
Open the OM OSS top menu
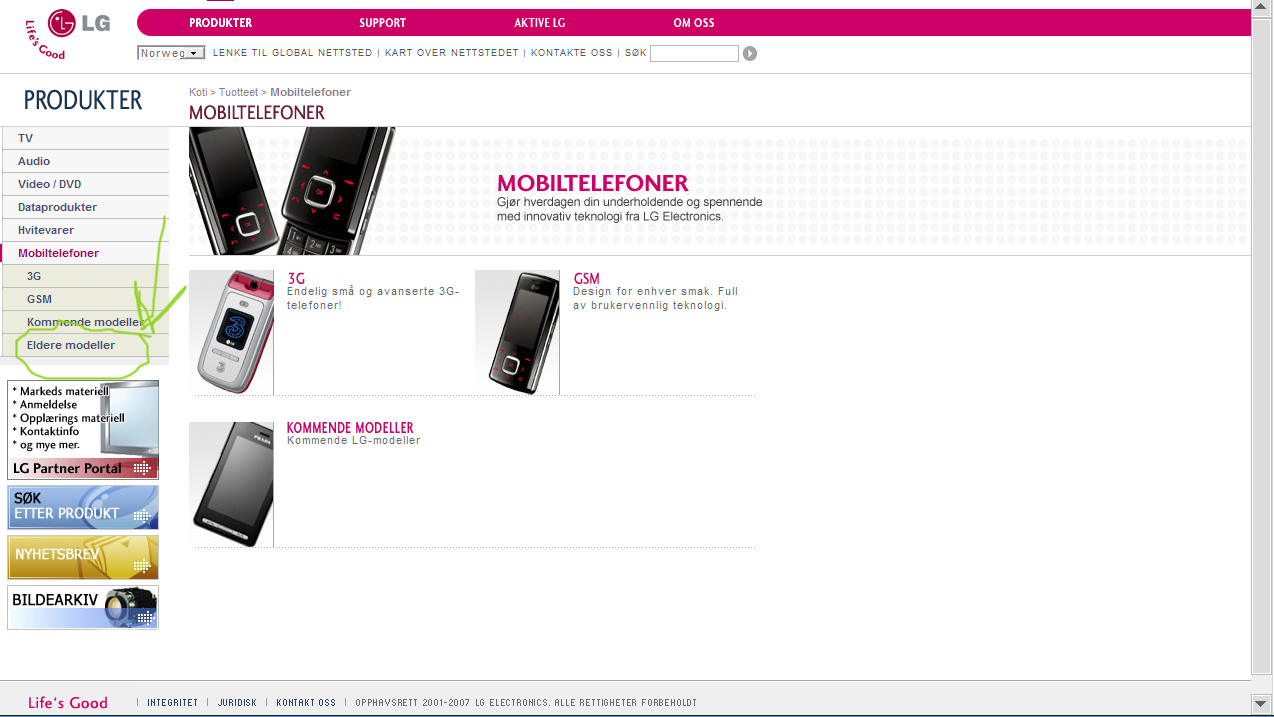pos(694,23)
